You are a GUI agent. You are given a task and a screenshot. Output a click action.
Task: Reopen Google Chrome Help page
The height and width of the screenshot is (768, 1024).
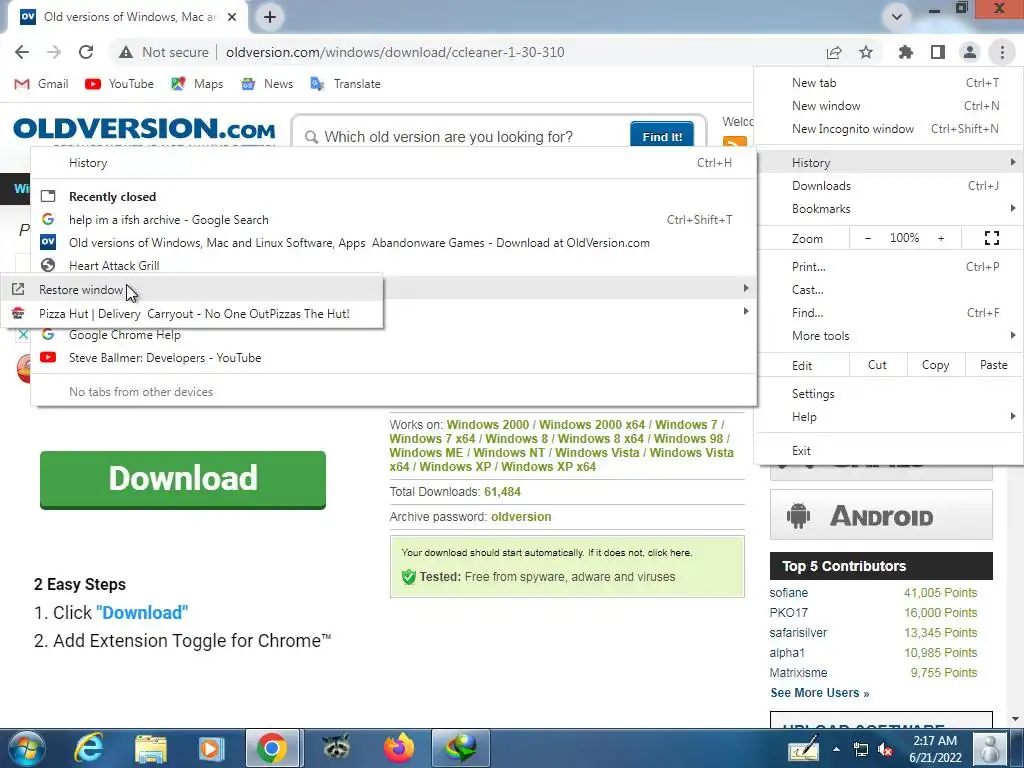(394, 334)
